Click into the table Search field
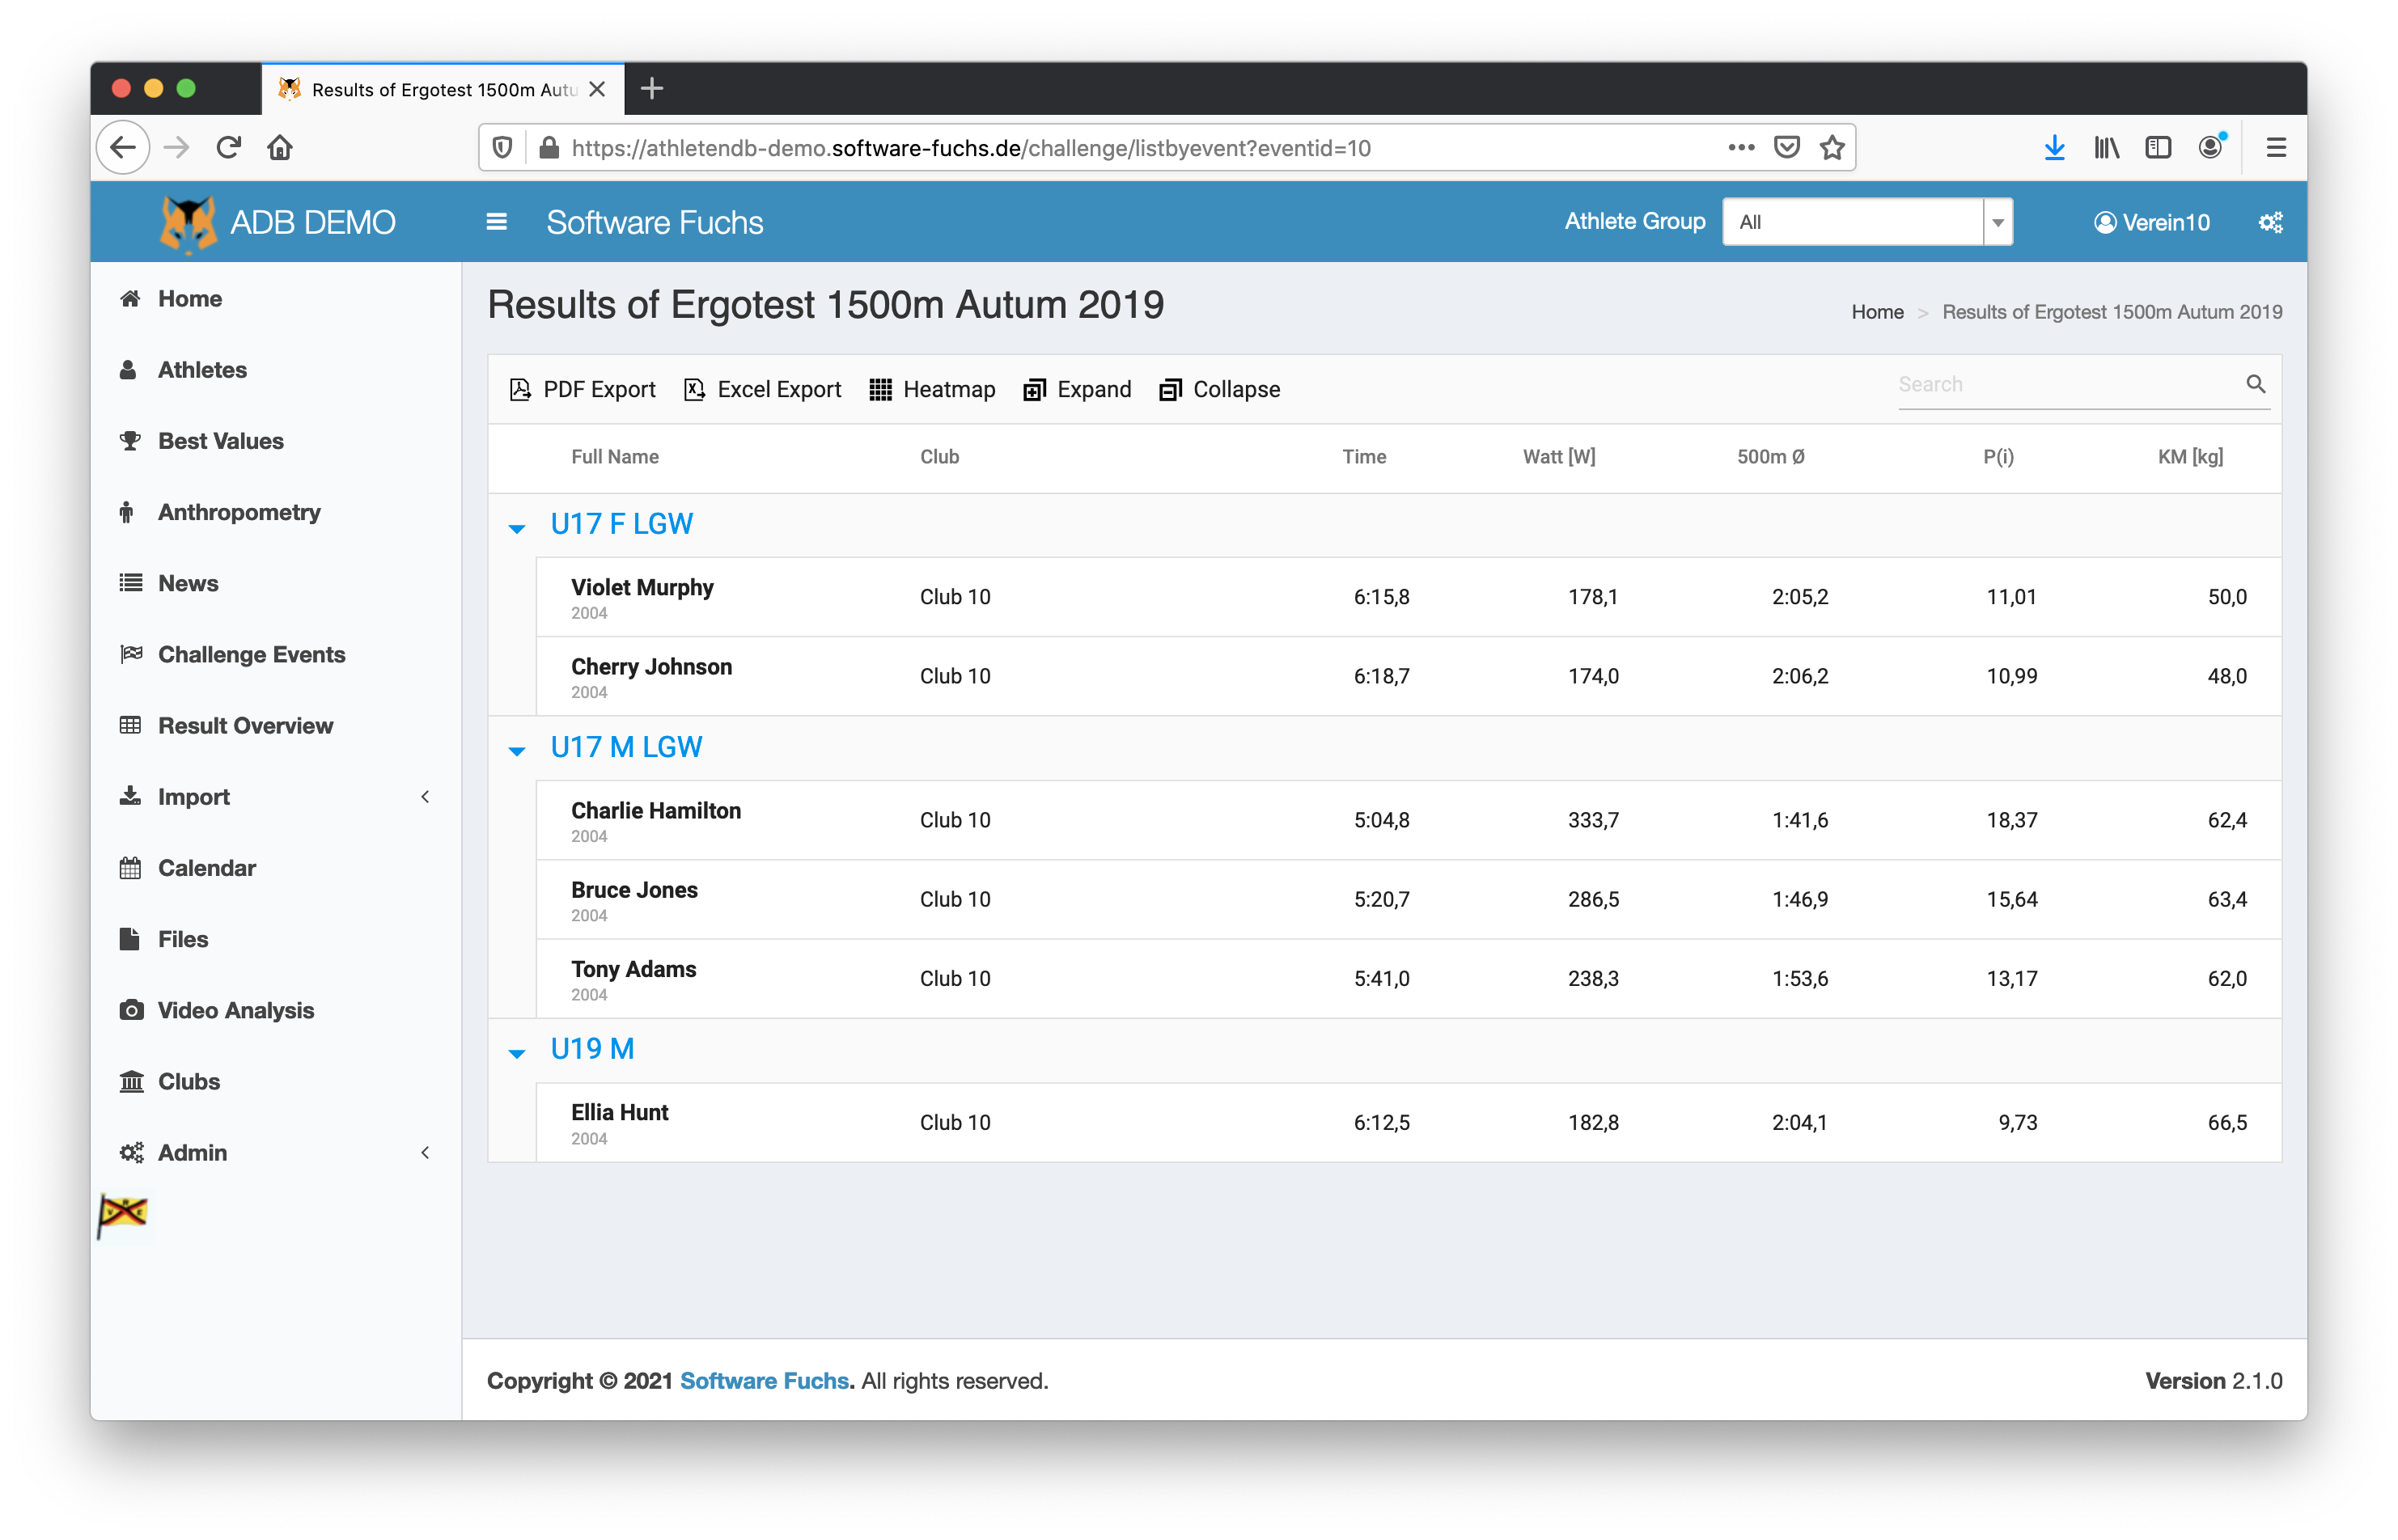This screenshot has width=2398, height=1540. tap(2070, 385)
